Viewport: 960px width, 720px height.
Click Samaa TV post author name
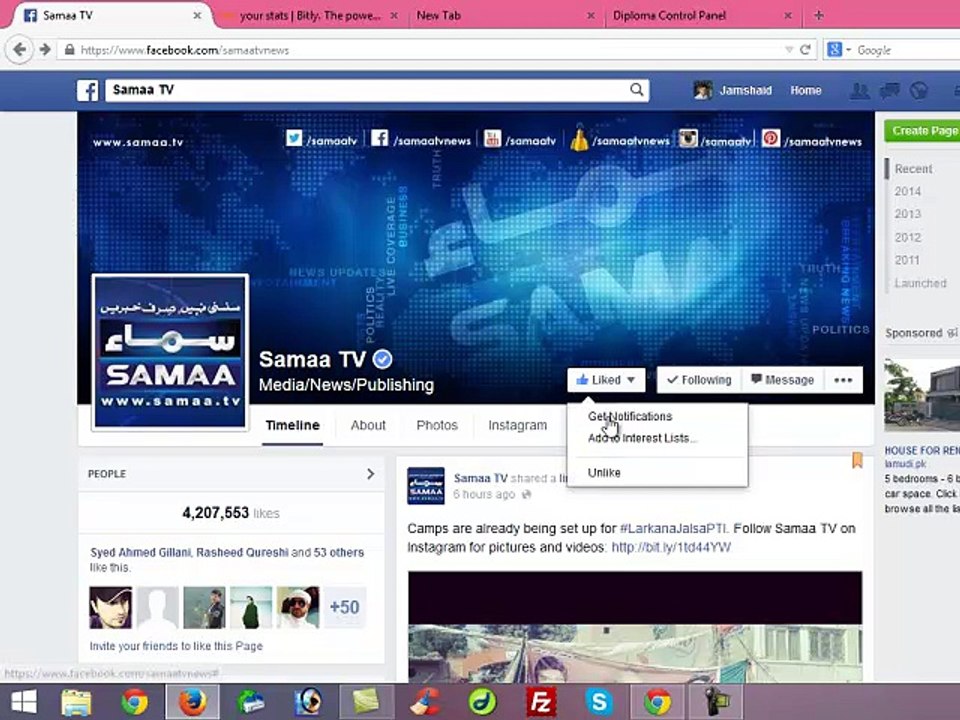(481, 478)
